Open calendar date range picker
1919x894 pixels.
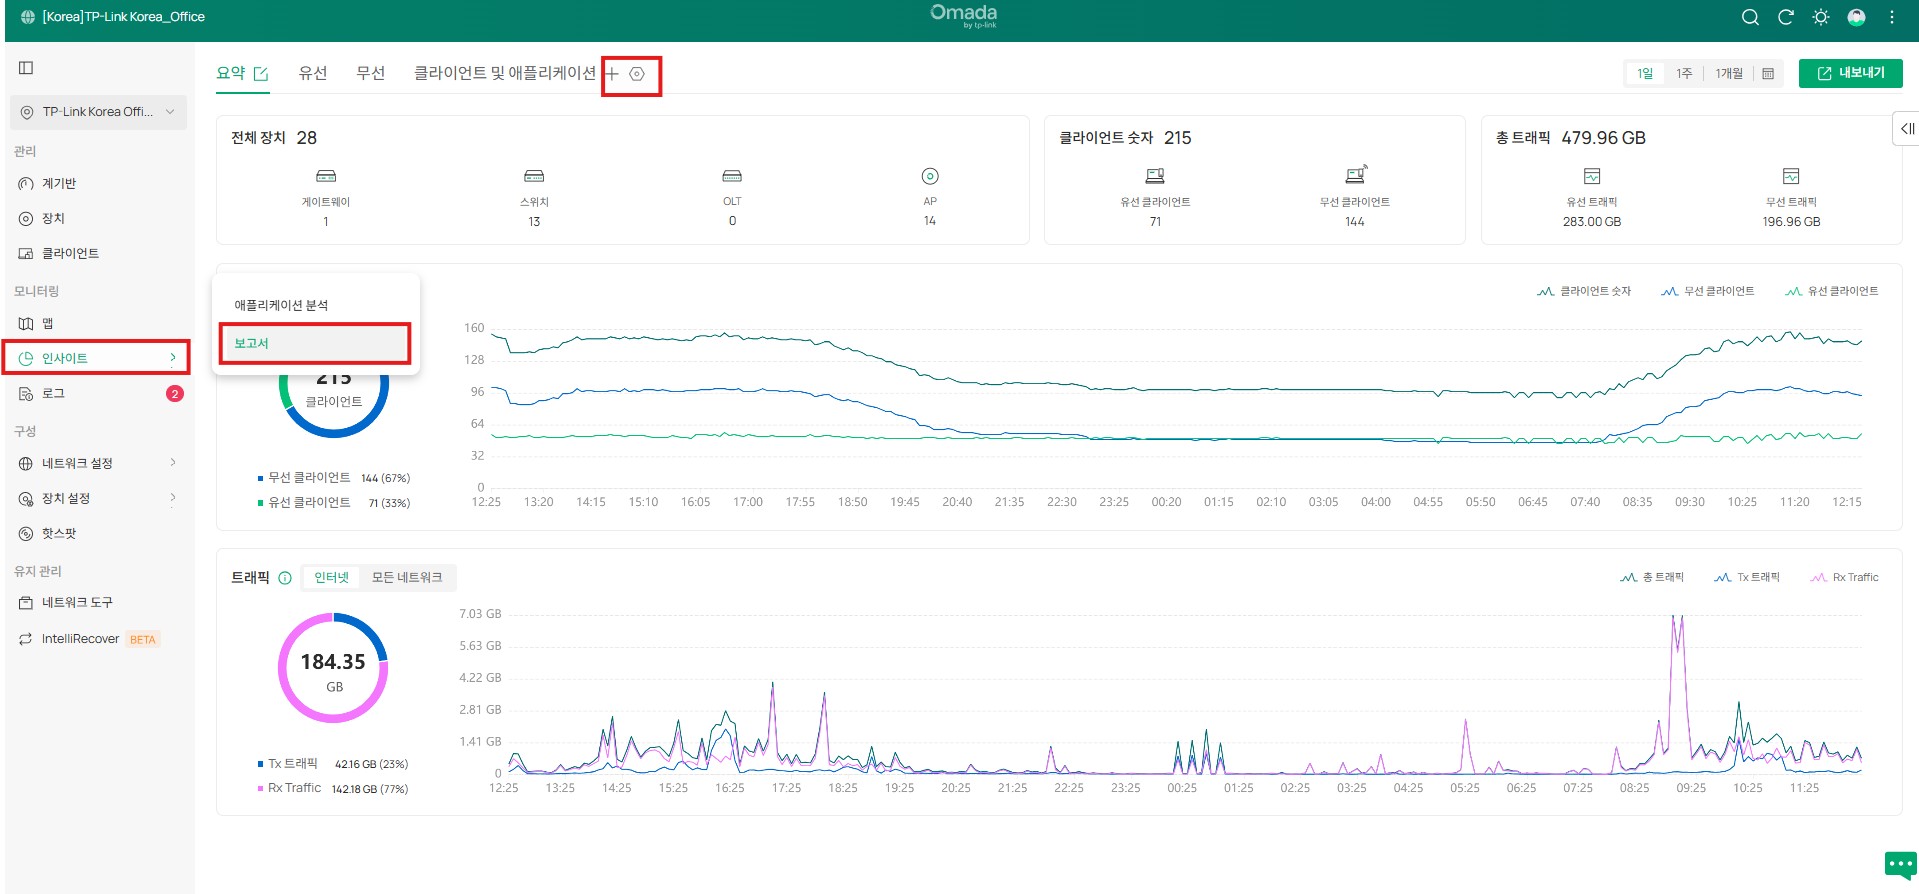[1768, 74]
